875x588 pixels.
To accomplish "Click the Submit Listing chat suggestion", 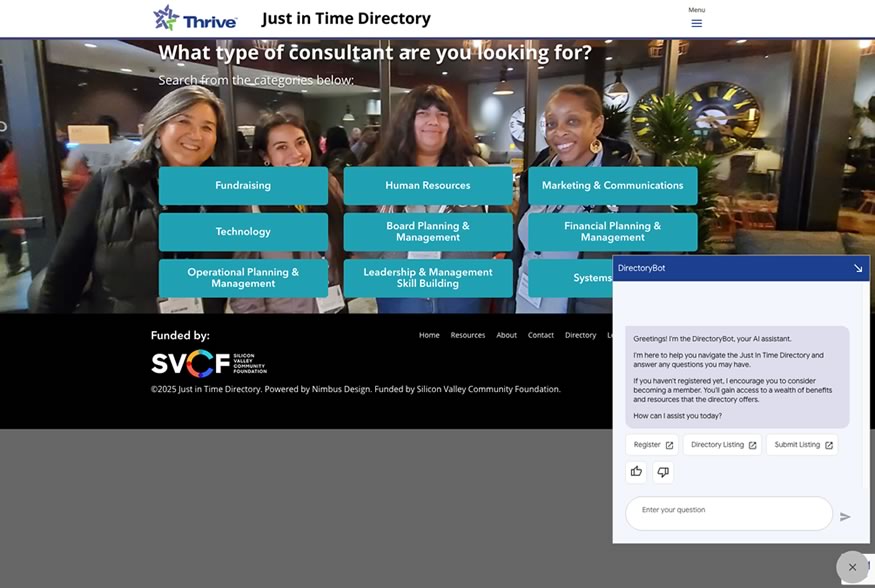I will (x=802, y=445).
